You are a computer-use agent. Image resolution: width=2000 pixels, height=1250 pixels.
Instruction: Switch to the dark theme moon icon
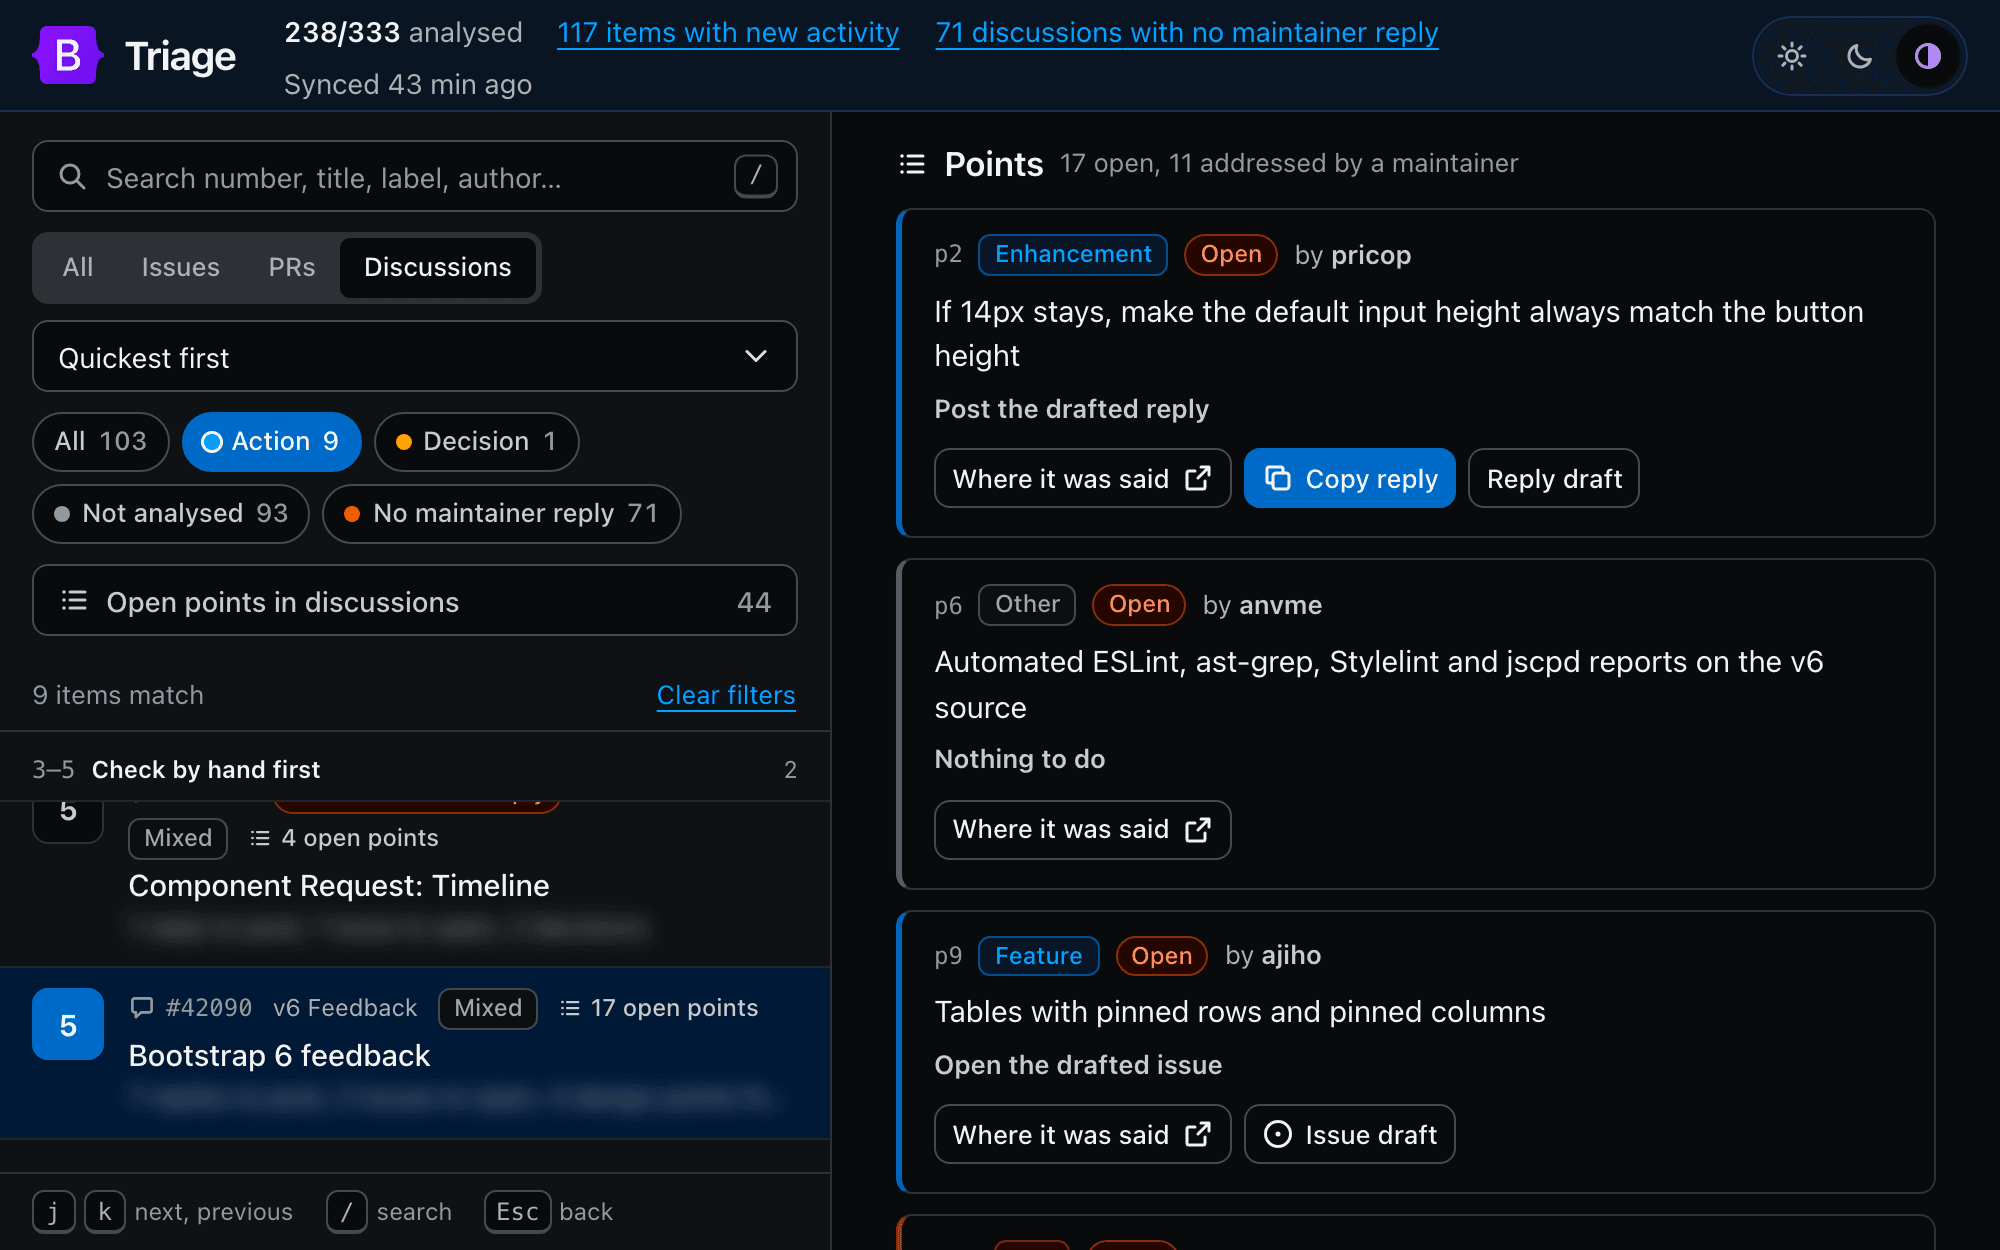click(1859, 56)
